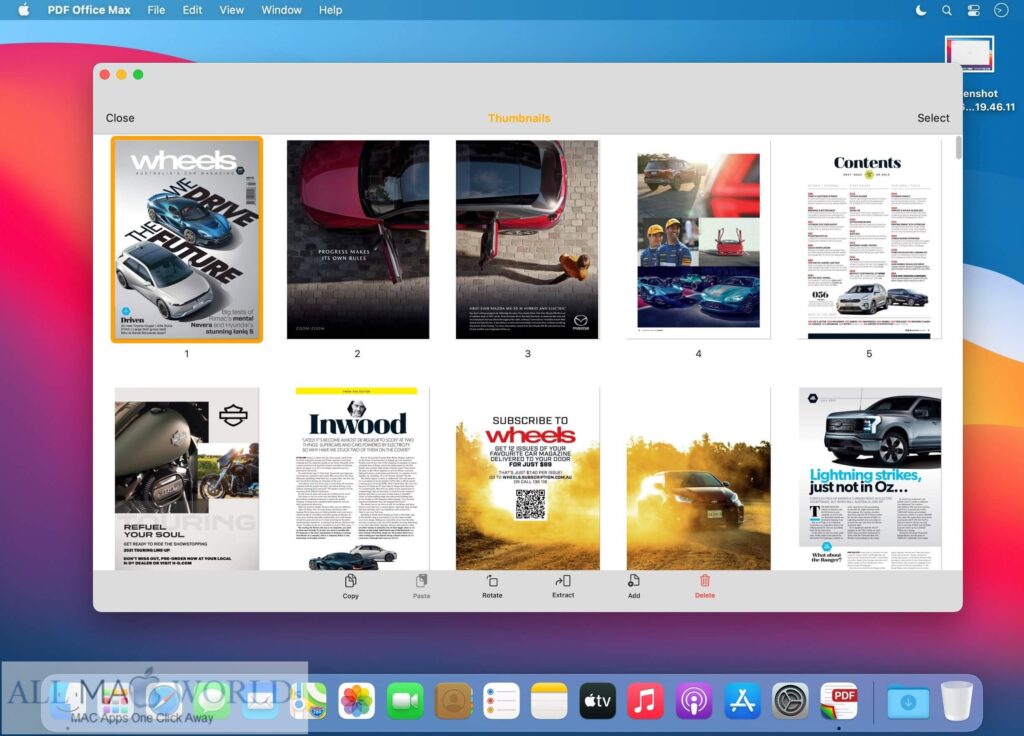Open Photos from the Dock
1024x736 pixels.
pos(357,701)
